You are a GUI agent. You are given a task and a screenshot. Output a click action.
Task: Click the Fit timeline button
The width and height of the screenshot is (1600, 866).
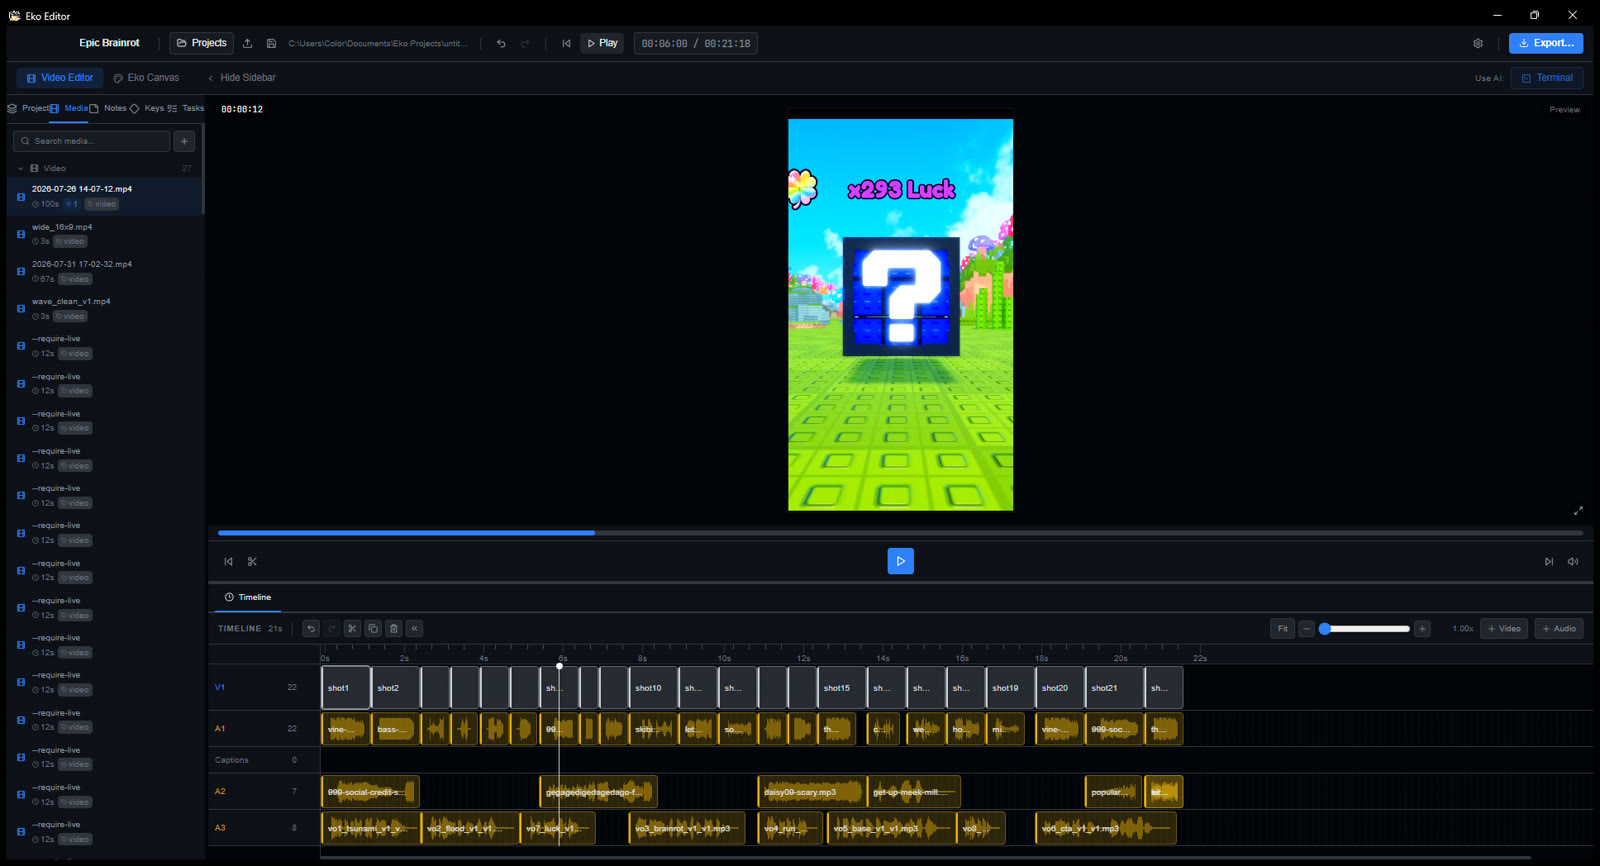tap(1283, 628)
